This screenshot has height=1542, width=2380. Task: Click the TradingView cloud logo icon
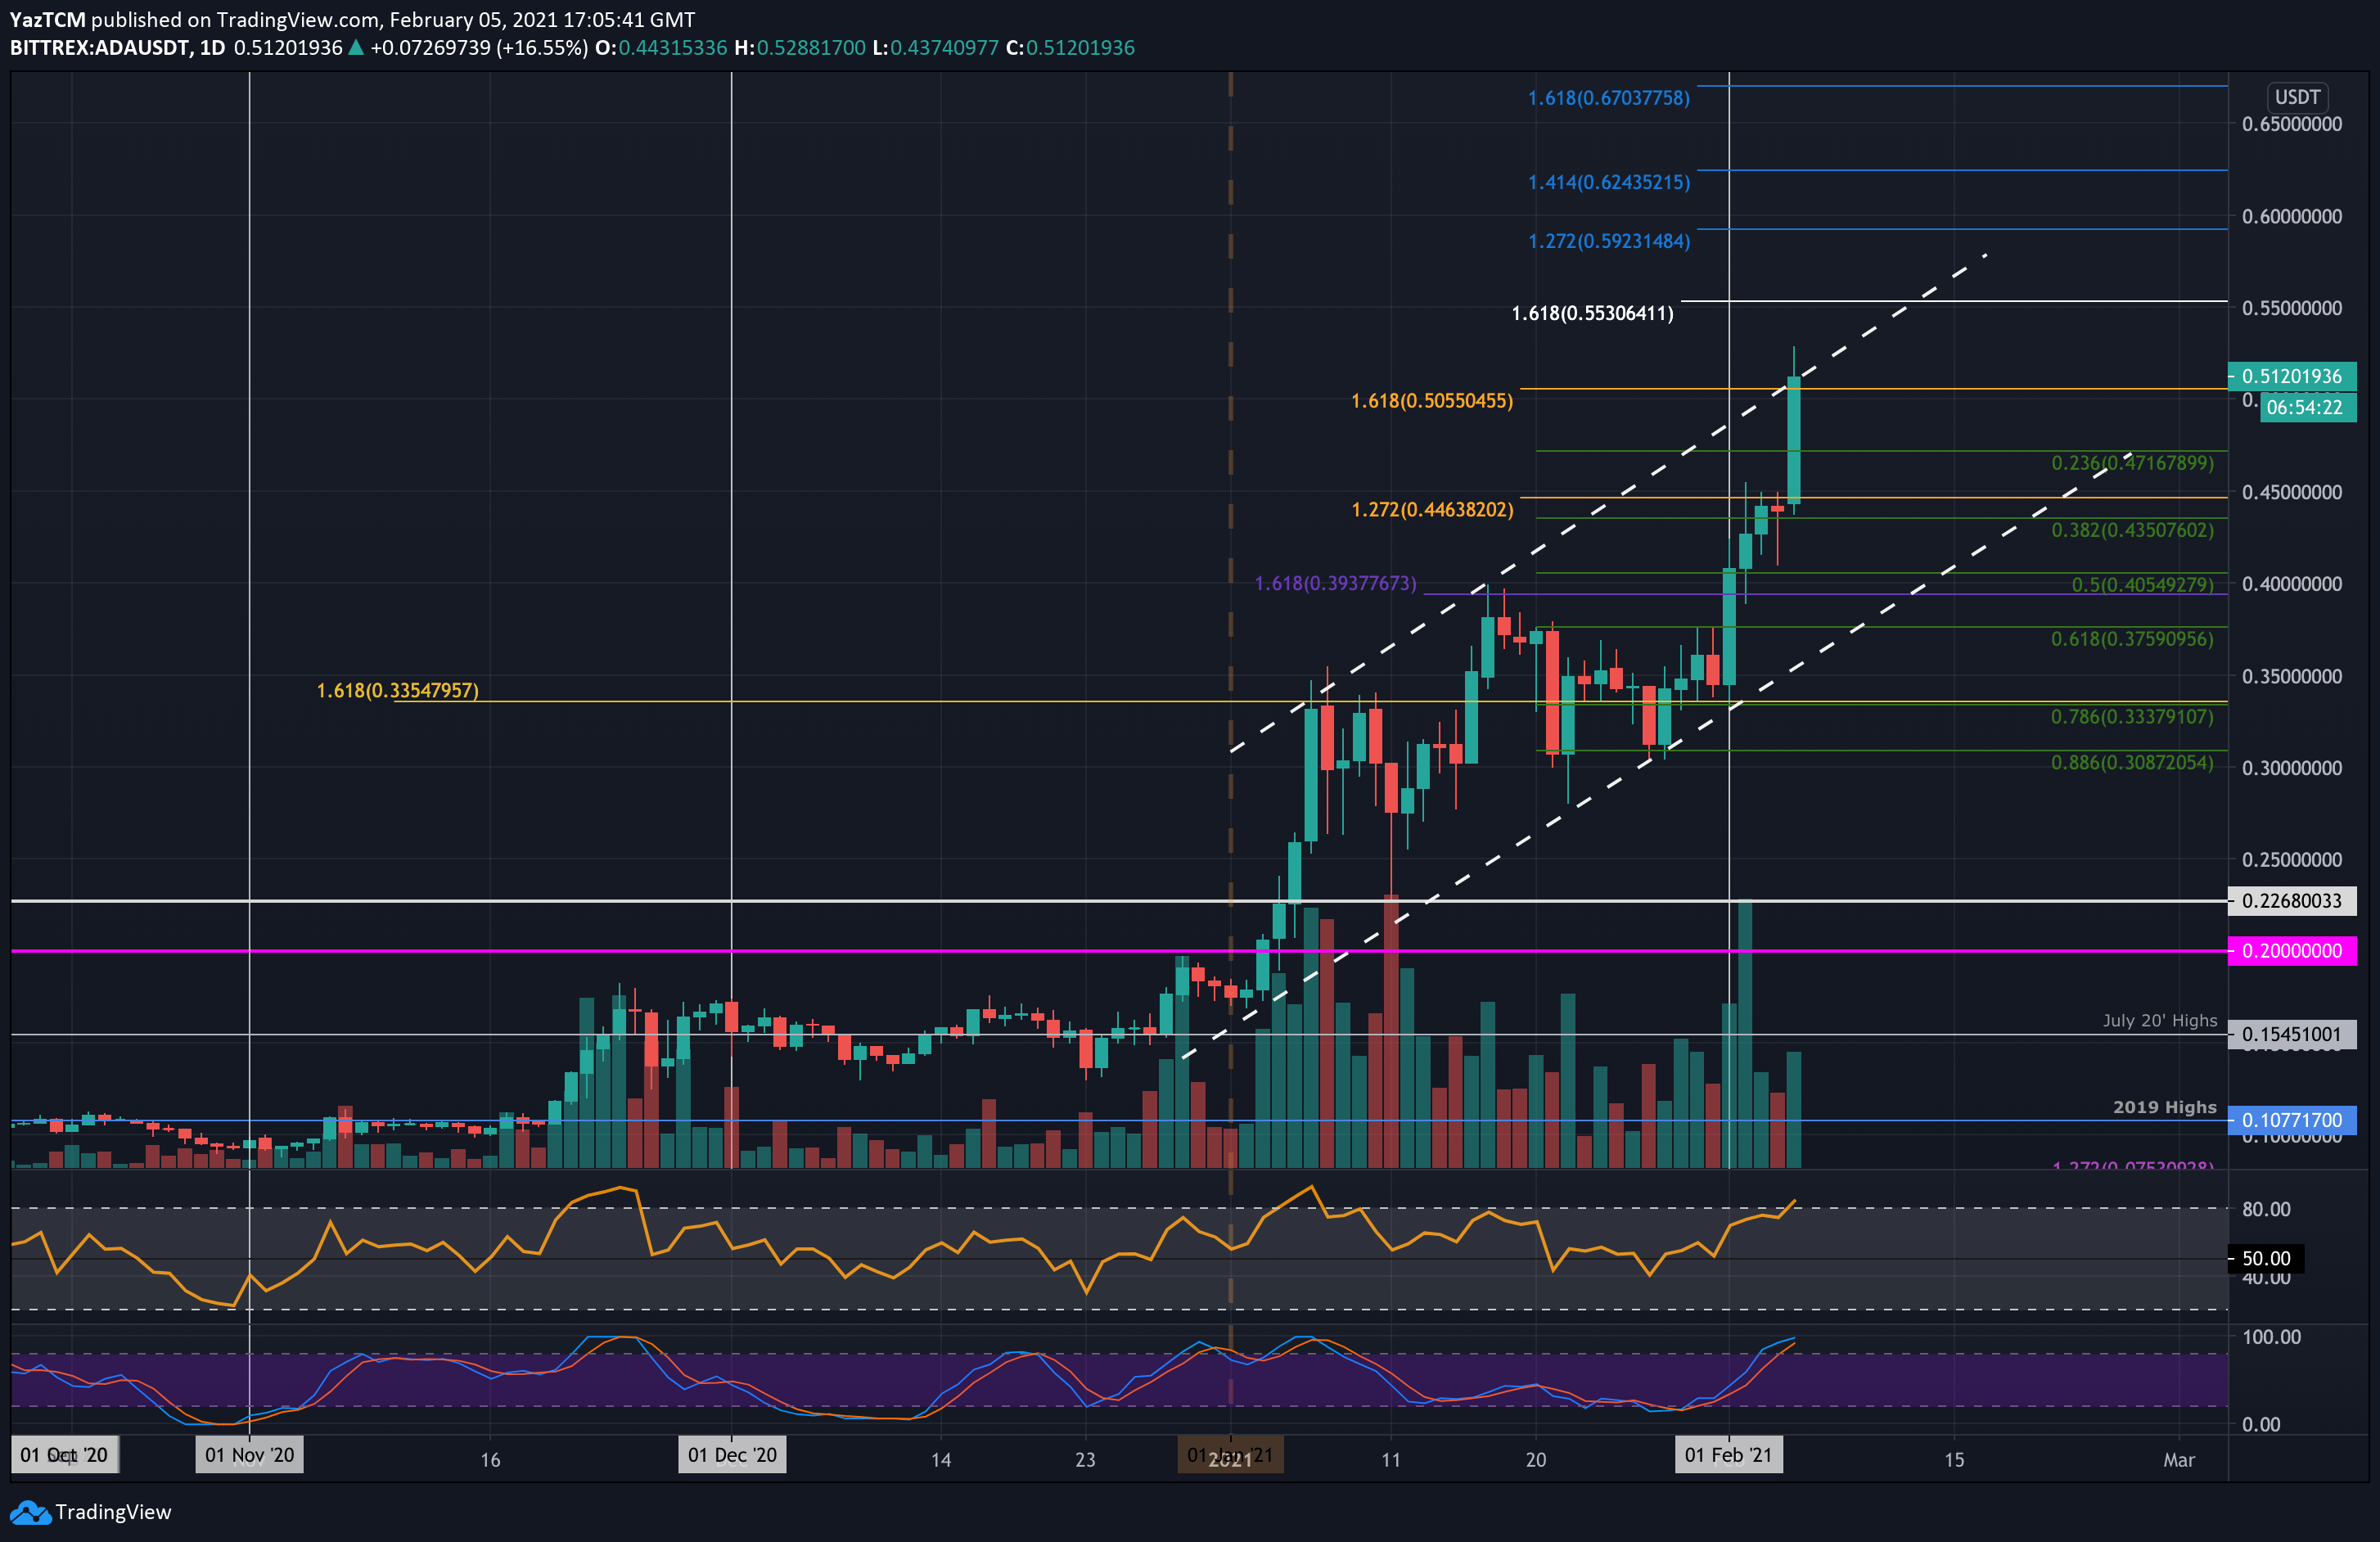point(30,1512)
